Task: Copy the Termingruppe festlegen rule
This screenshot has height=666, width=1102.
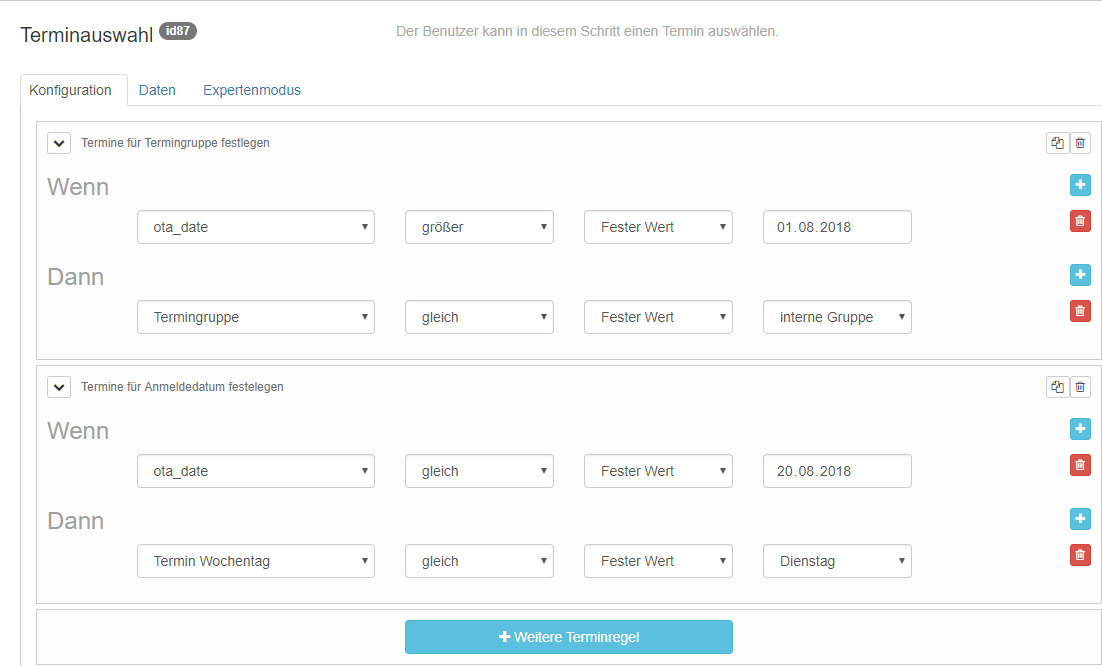Action: 1057,143
